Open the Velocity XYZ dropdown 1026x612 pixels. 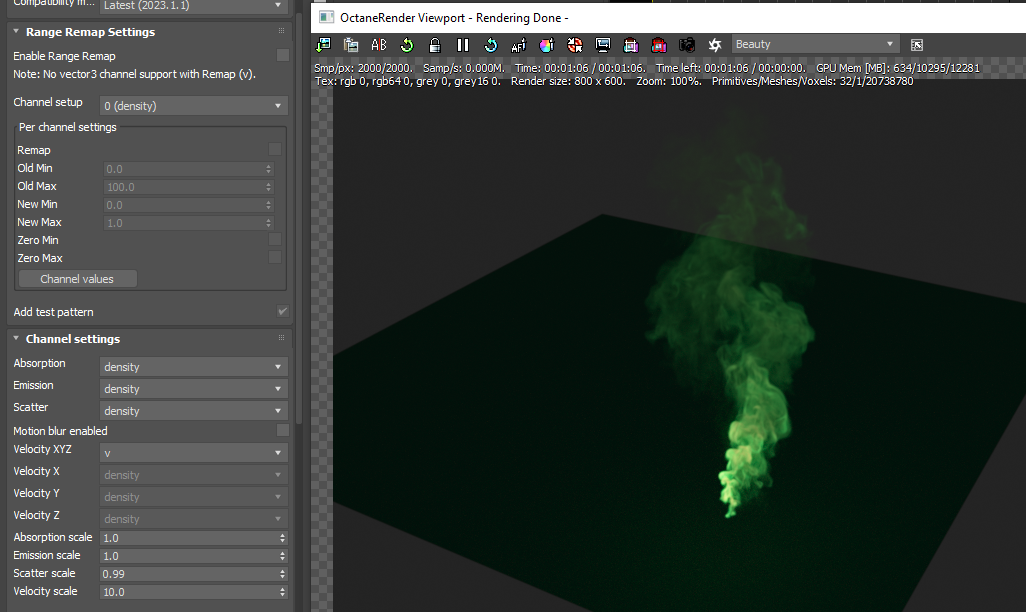(194, 453)
